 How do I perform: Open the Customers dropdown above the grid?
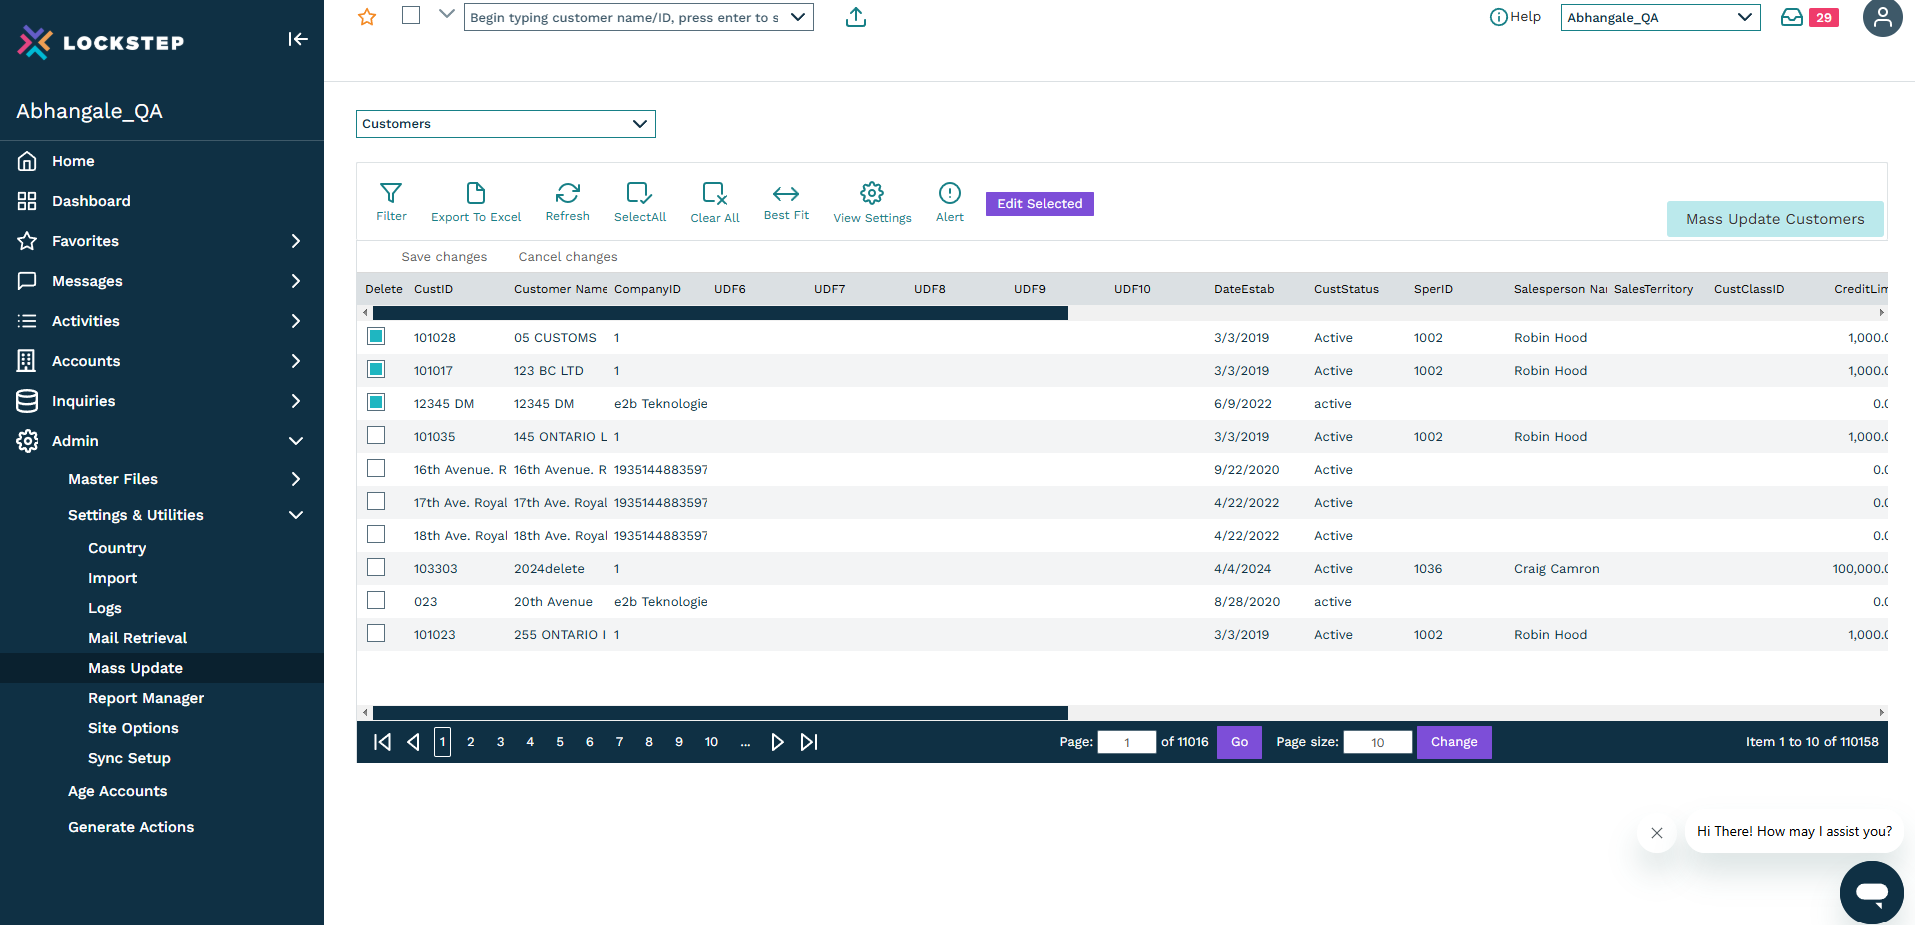point(505,124)
